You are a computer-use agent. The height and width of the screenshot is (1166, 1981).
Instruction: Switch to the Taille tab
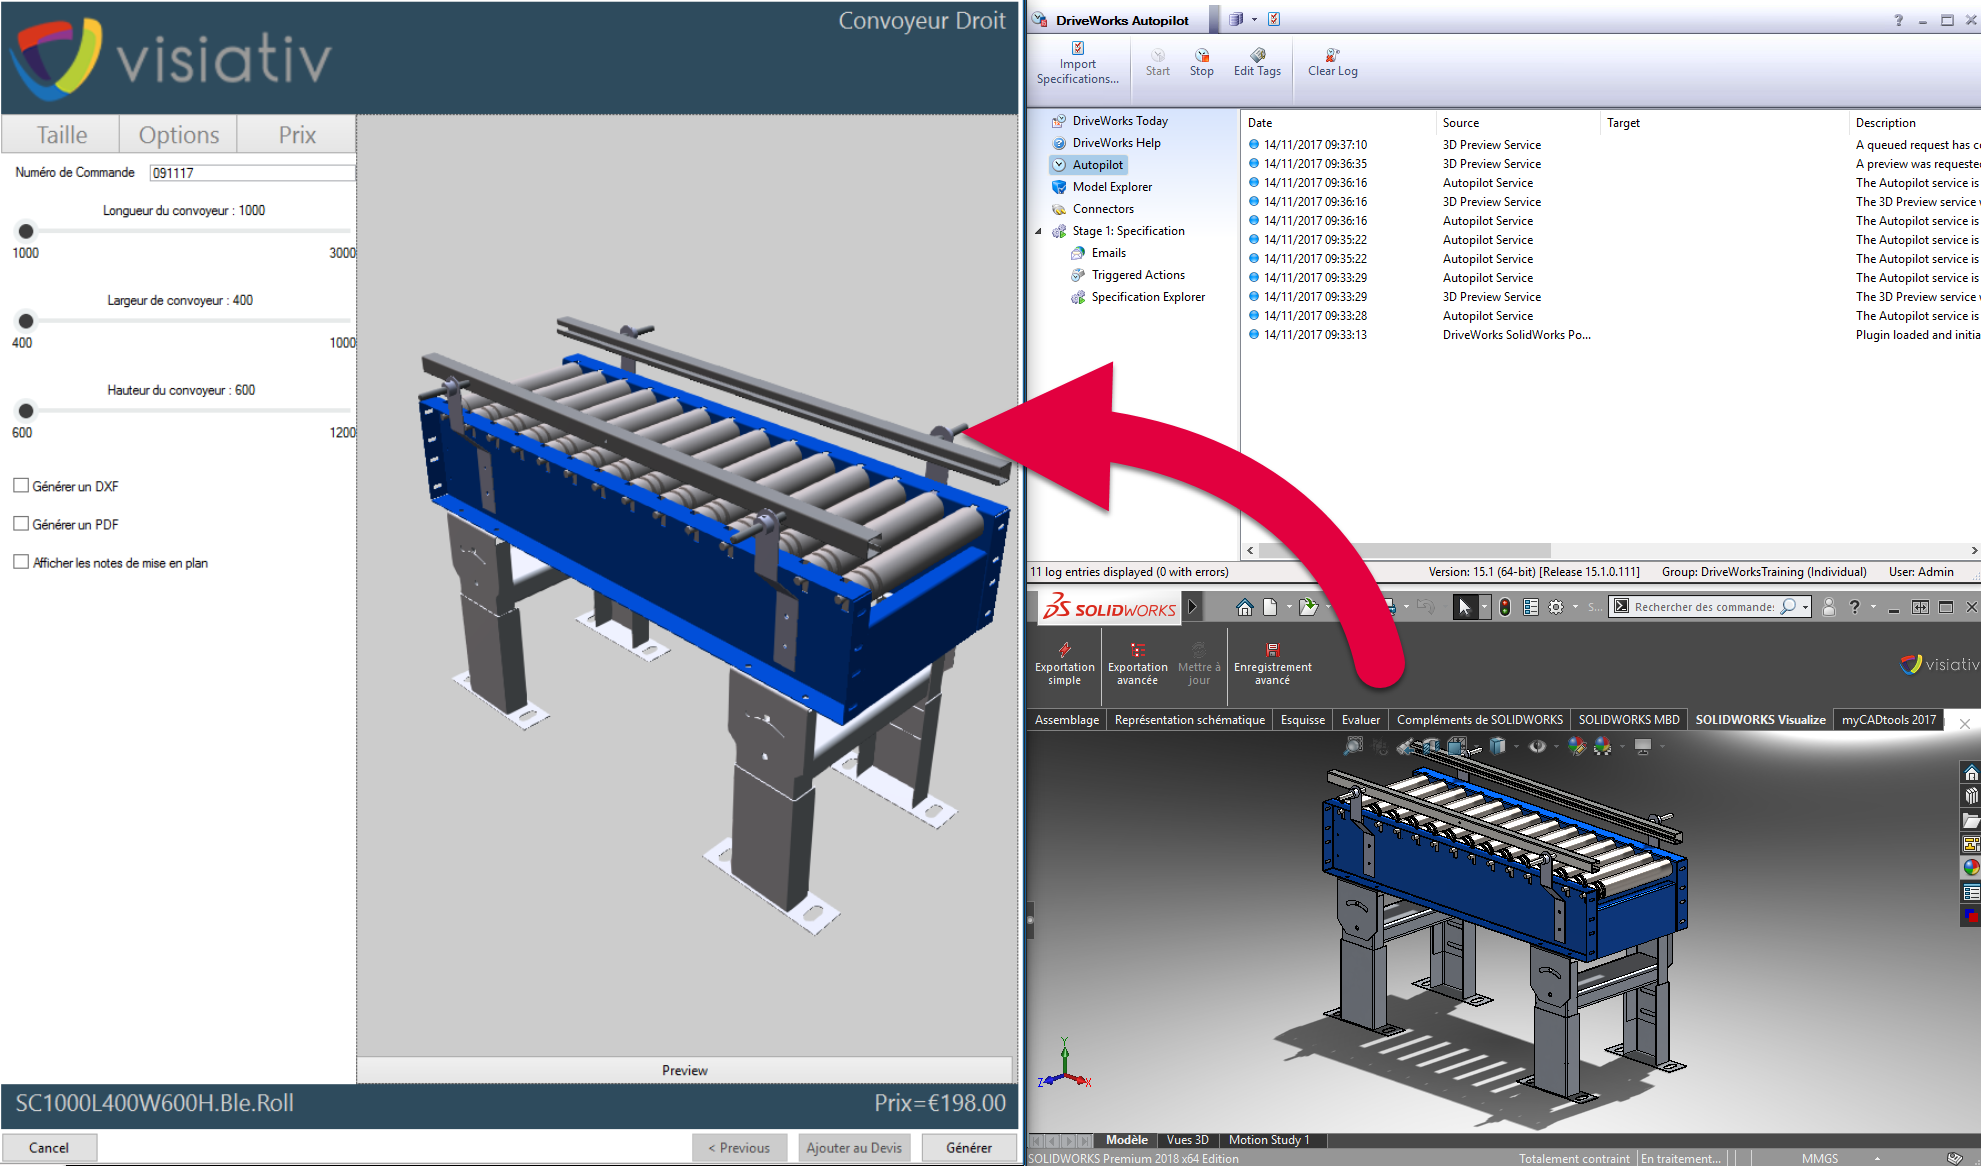pos(61,135)
